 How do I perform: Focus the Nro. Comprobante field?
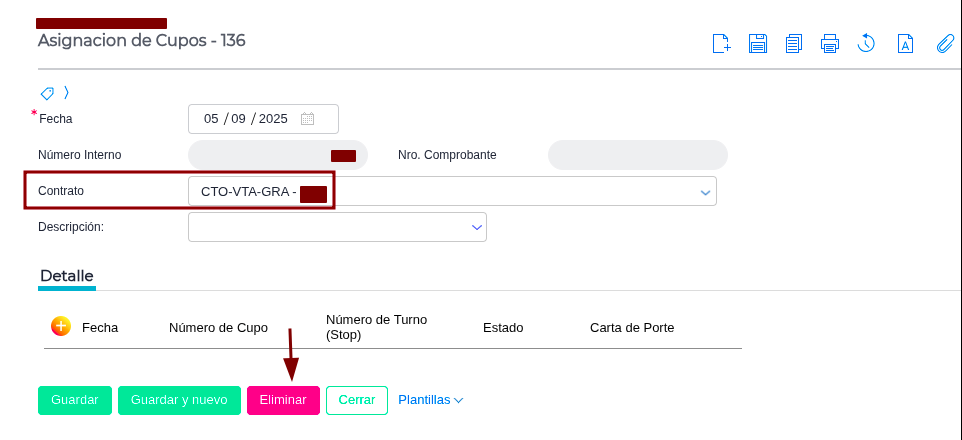(637, 155)
